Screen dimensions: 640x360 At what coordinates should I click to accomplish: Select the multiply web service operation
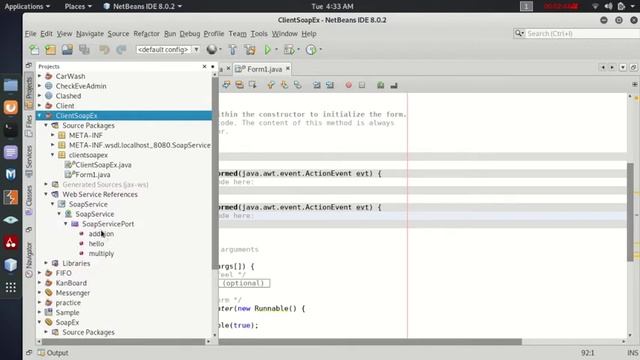[101, 253]
